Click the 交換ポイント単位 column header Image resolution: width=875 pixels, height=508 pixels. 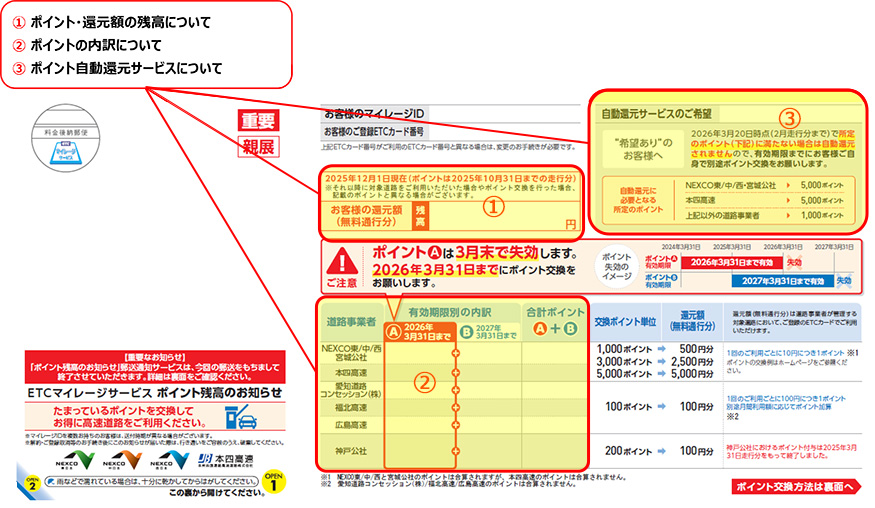(625, 322)
